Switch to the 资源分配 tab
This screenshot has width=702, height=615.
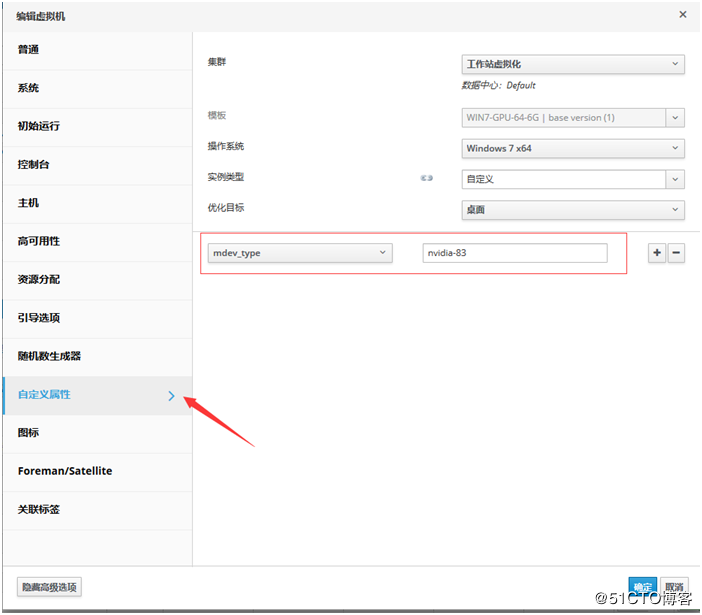98,280
